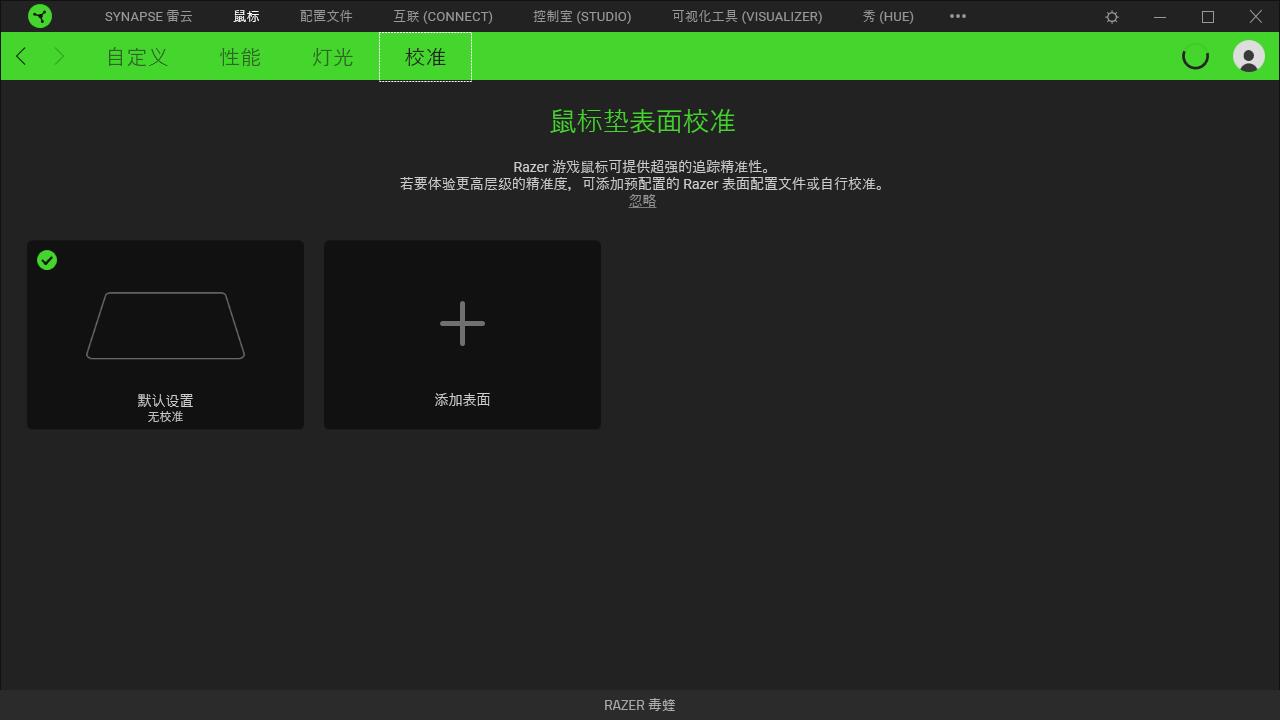Click the 忽略 link to skip calibration
The image size is (1280, 720).
tap(642, 200)
